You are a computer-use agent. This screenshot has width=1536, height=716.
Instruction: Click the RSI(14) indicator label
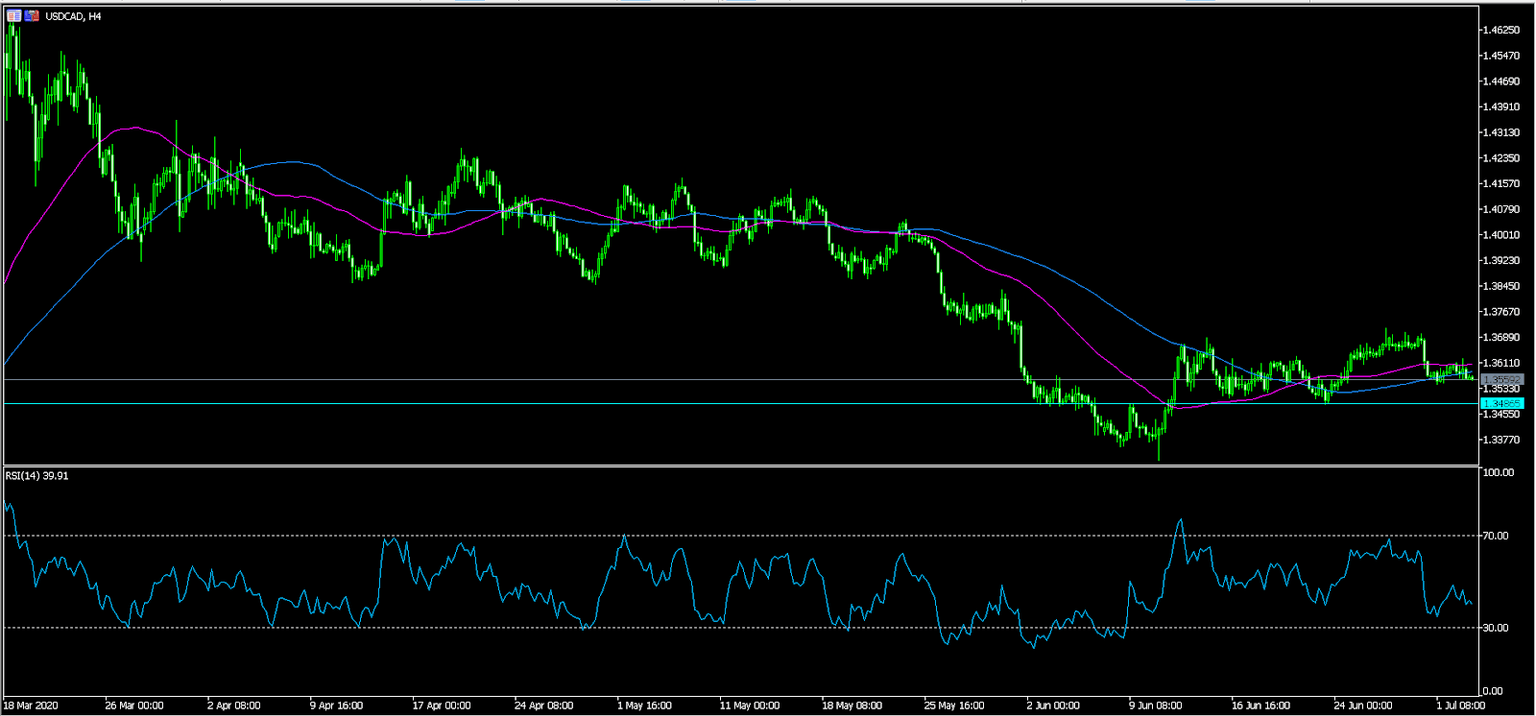point(36,475)
